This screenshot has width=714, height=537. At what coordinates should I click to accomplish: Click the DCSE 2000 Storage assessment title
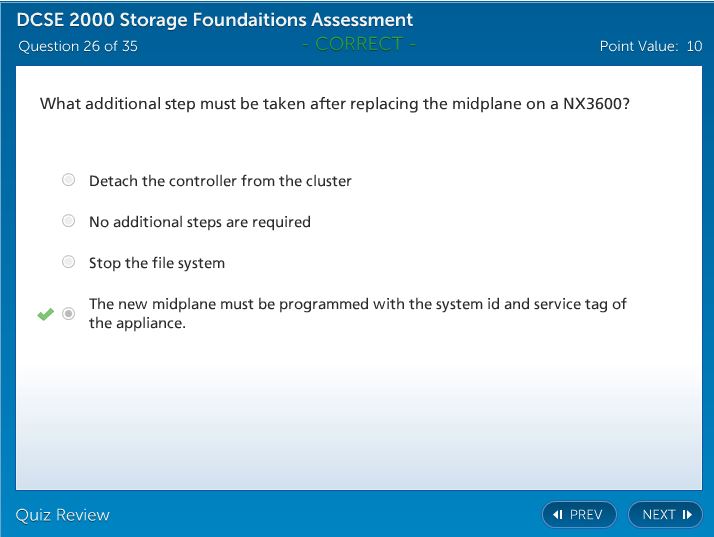click(215, 20)
